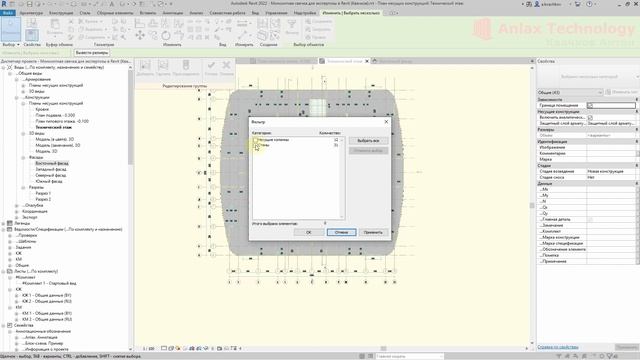Click Применить button in the Фильтр dialog
640x360 pixels.
tap(373, 232)
